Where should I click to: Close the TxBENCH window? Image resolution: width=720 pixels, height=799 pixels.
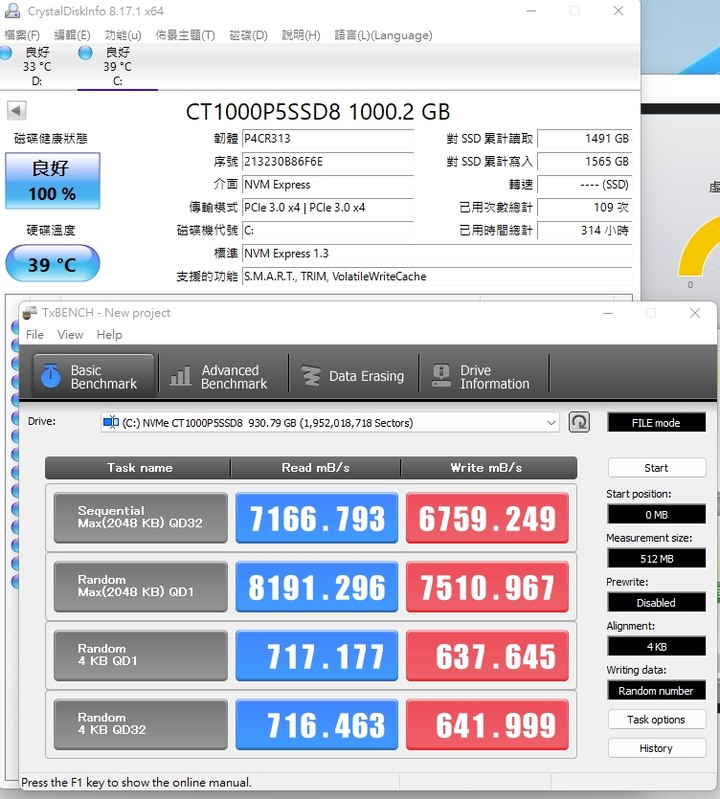coord(695,312)
